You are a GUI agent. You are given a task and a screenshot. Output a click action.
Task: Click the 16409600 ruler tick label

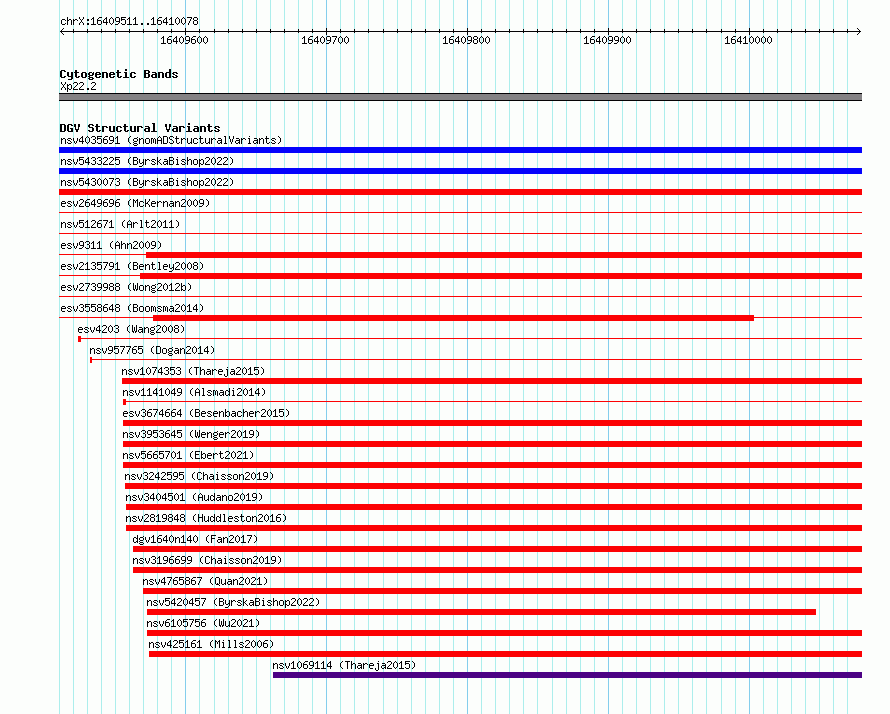coord(184,40)
